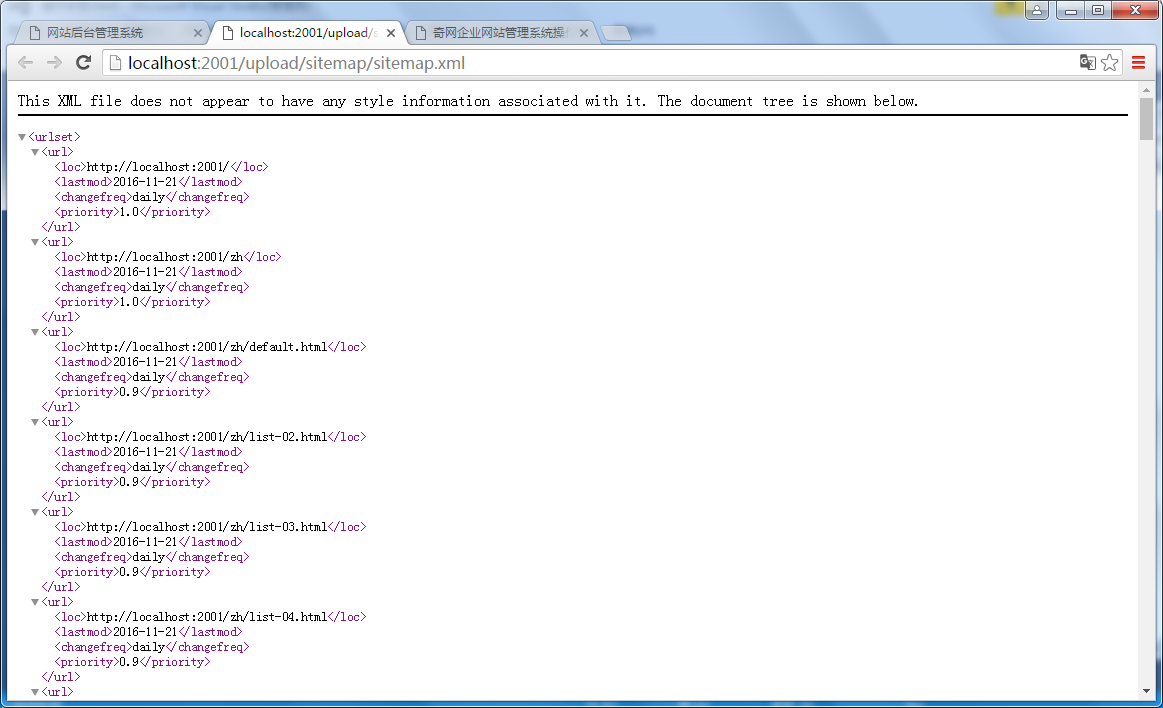The image size is (1163, 708).
Task: Collapse the url node containing list-02.html
Action: click(35, 422)
